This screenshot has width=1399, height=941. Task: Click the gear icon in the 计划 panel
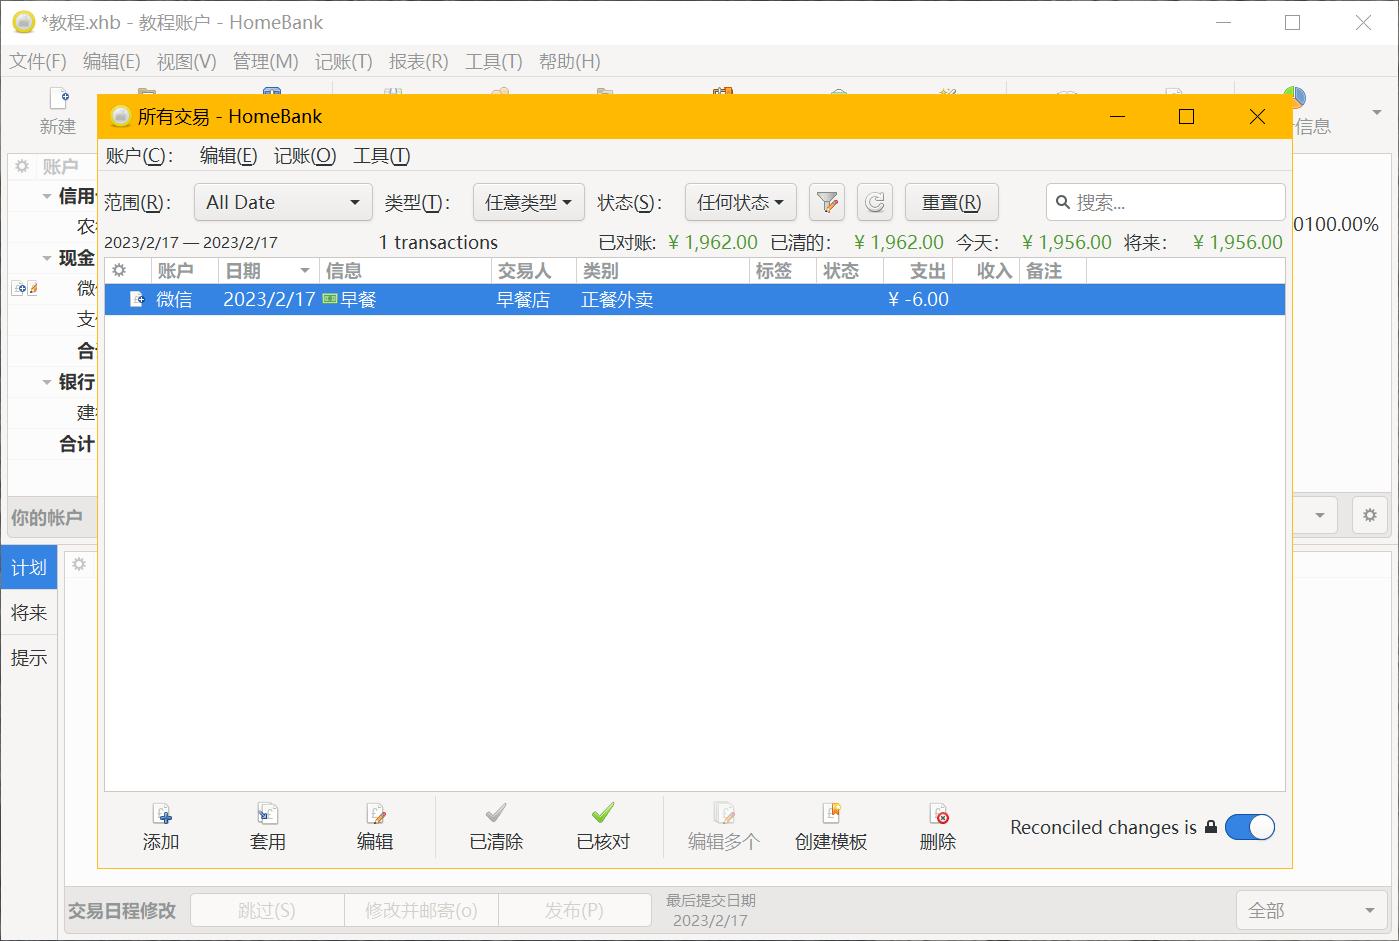point(79,564)
